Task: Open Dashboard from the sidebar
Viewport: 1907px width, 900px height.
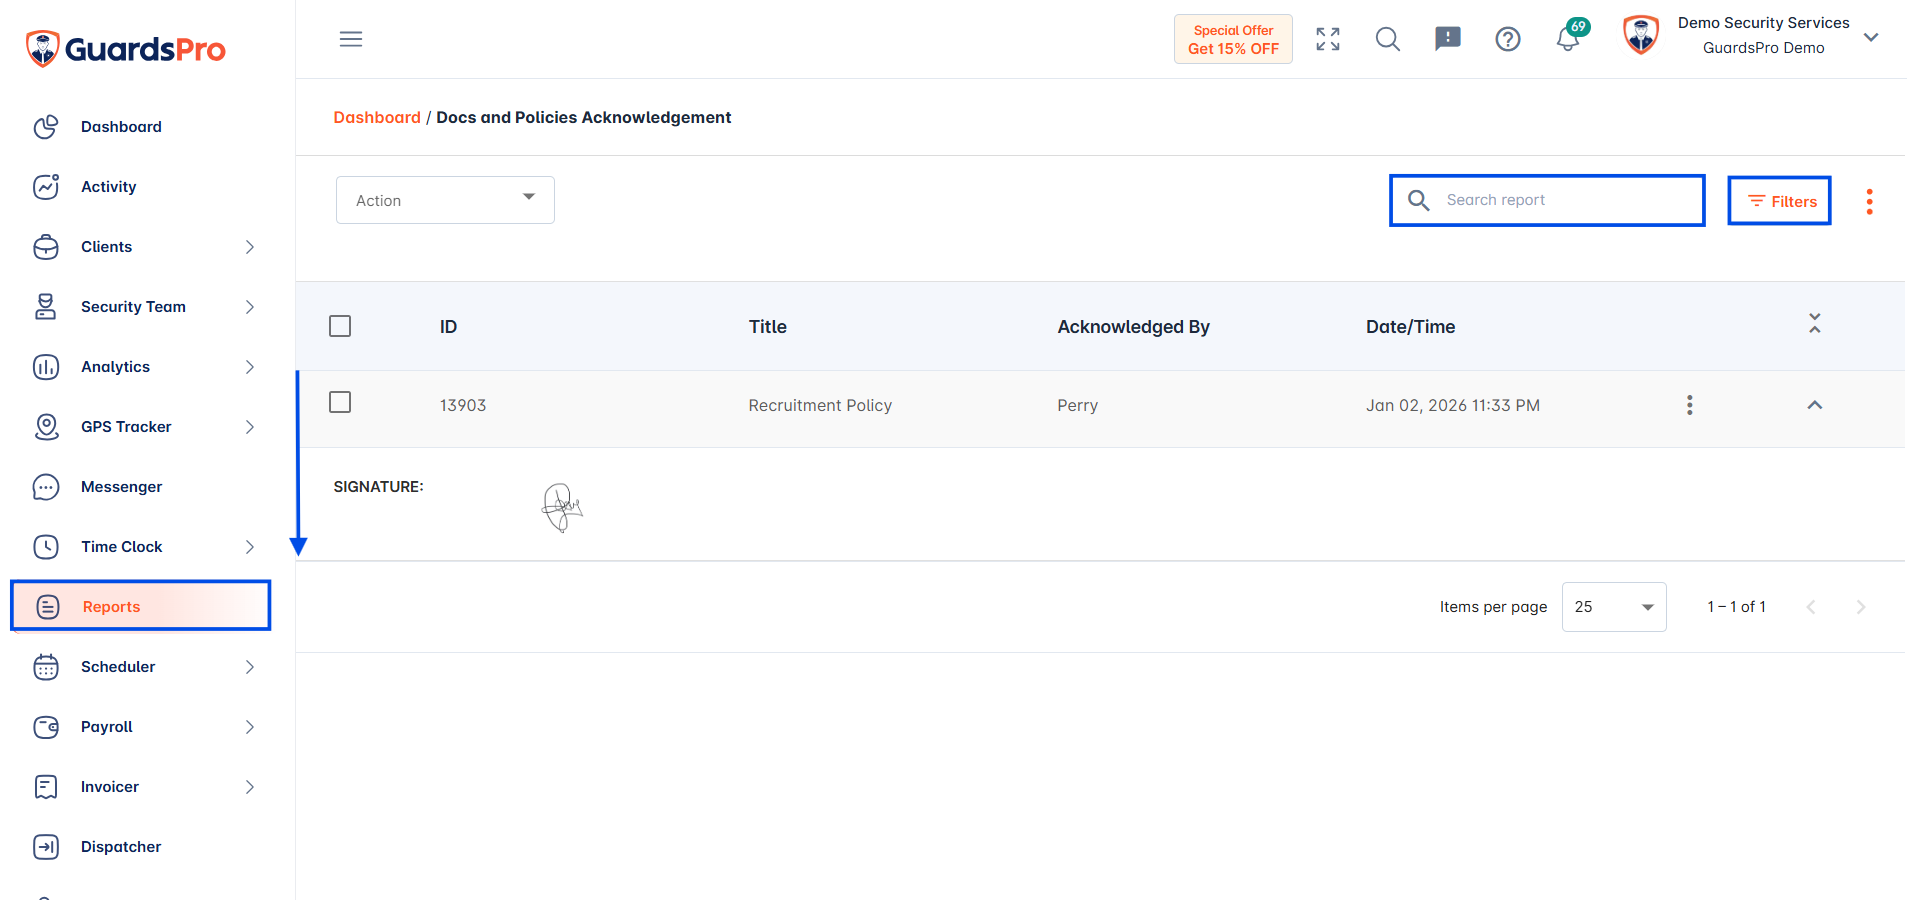Action: pyautogui.click(x=121, y=127)
